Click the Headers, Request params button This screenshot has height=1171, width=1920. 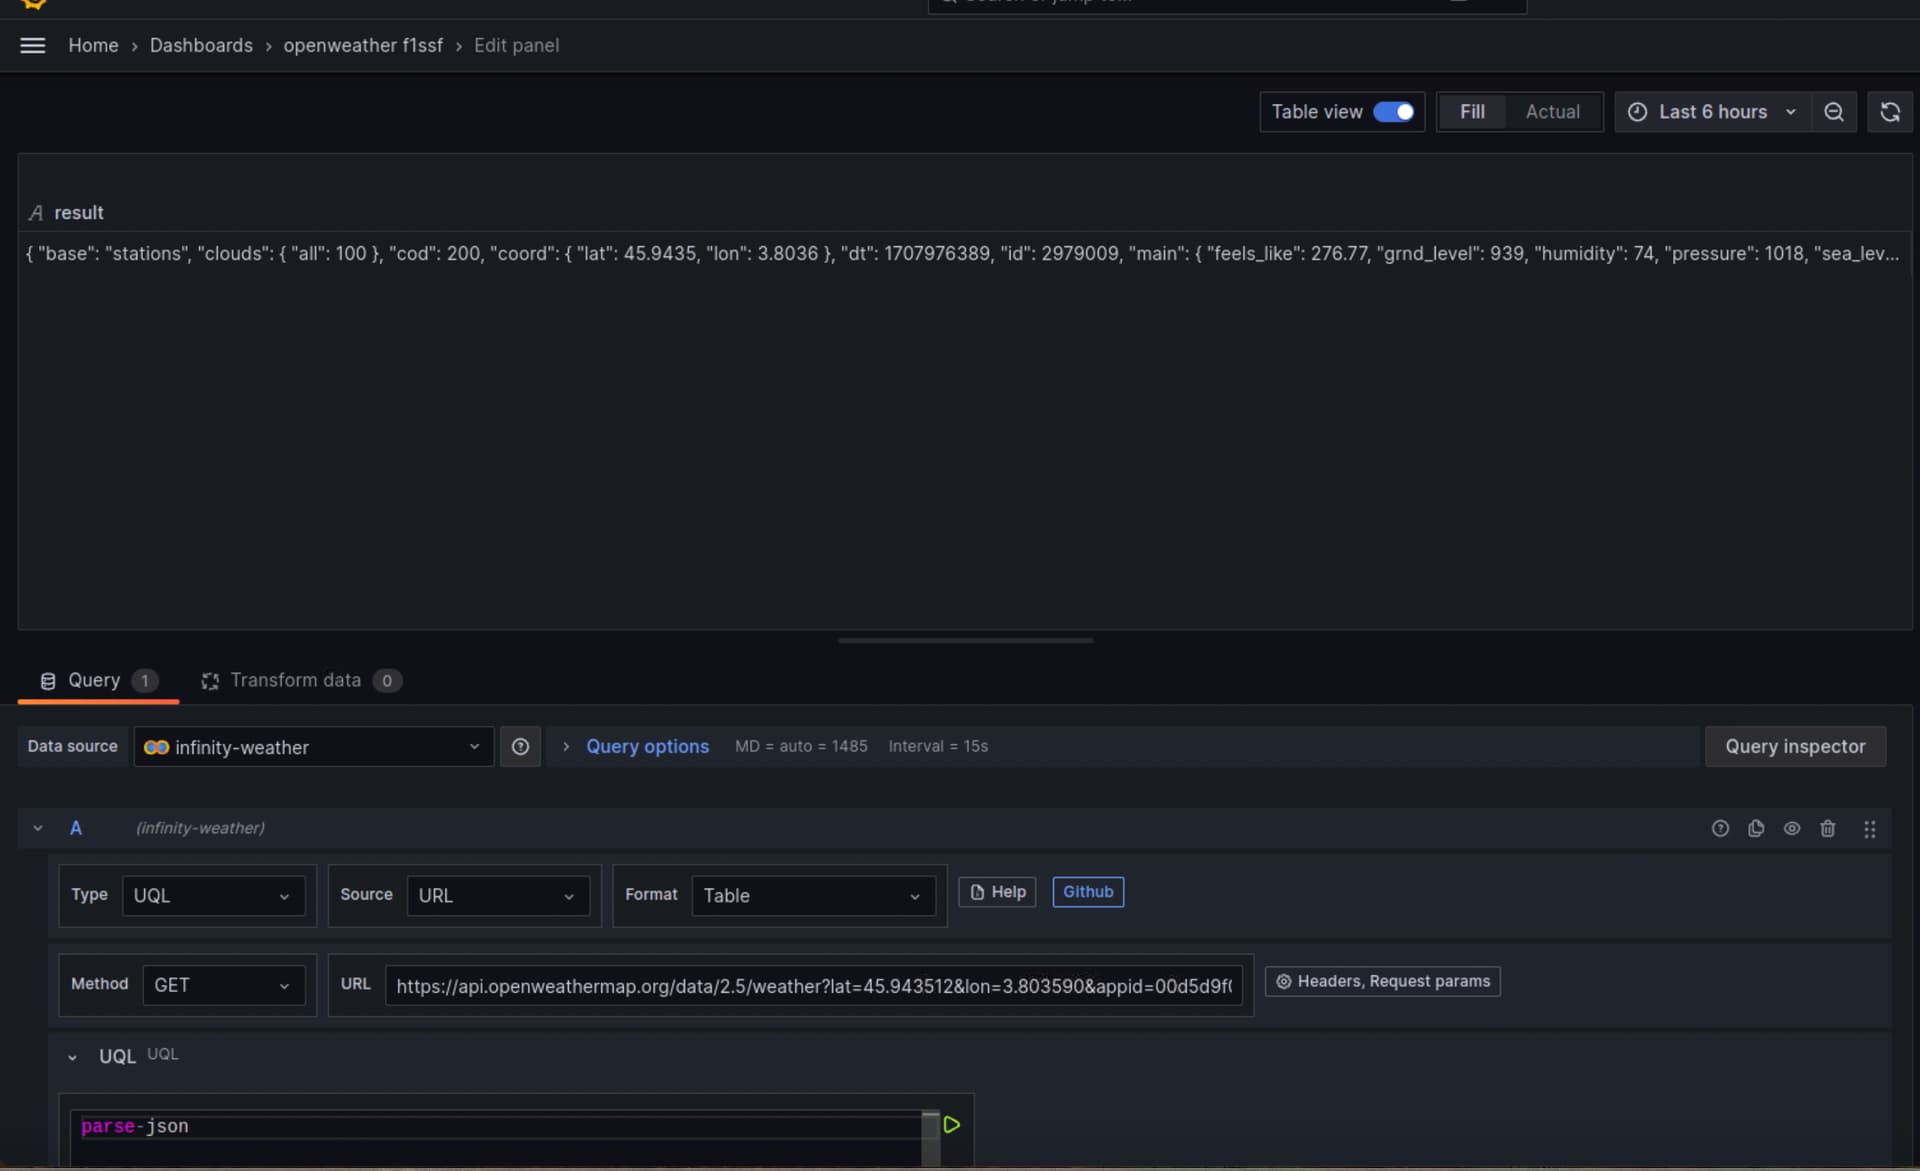click(x=1382, y=982)
